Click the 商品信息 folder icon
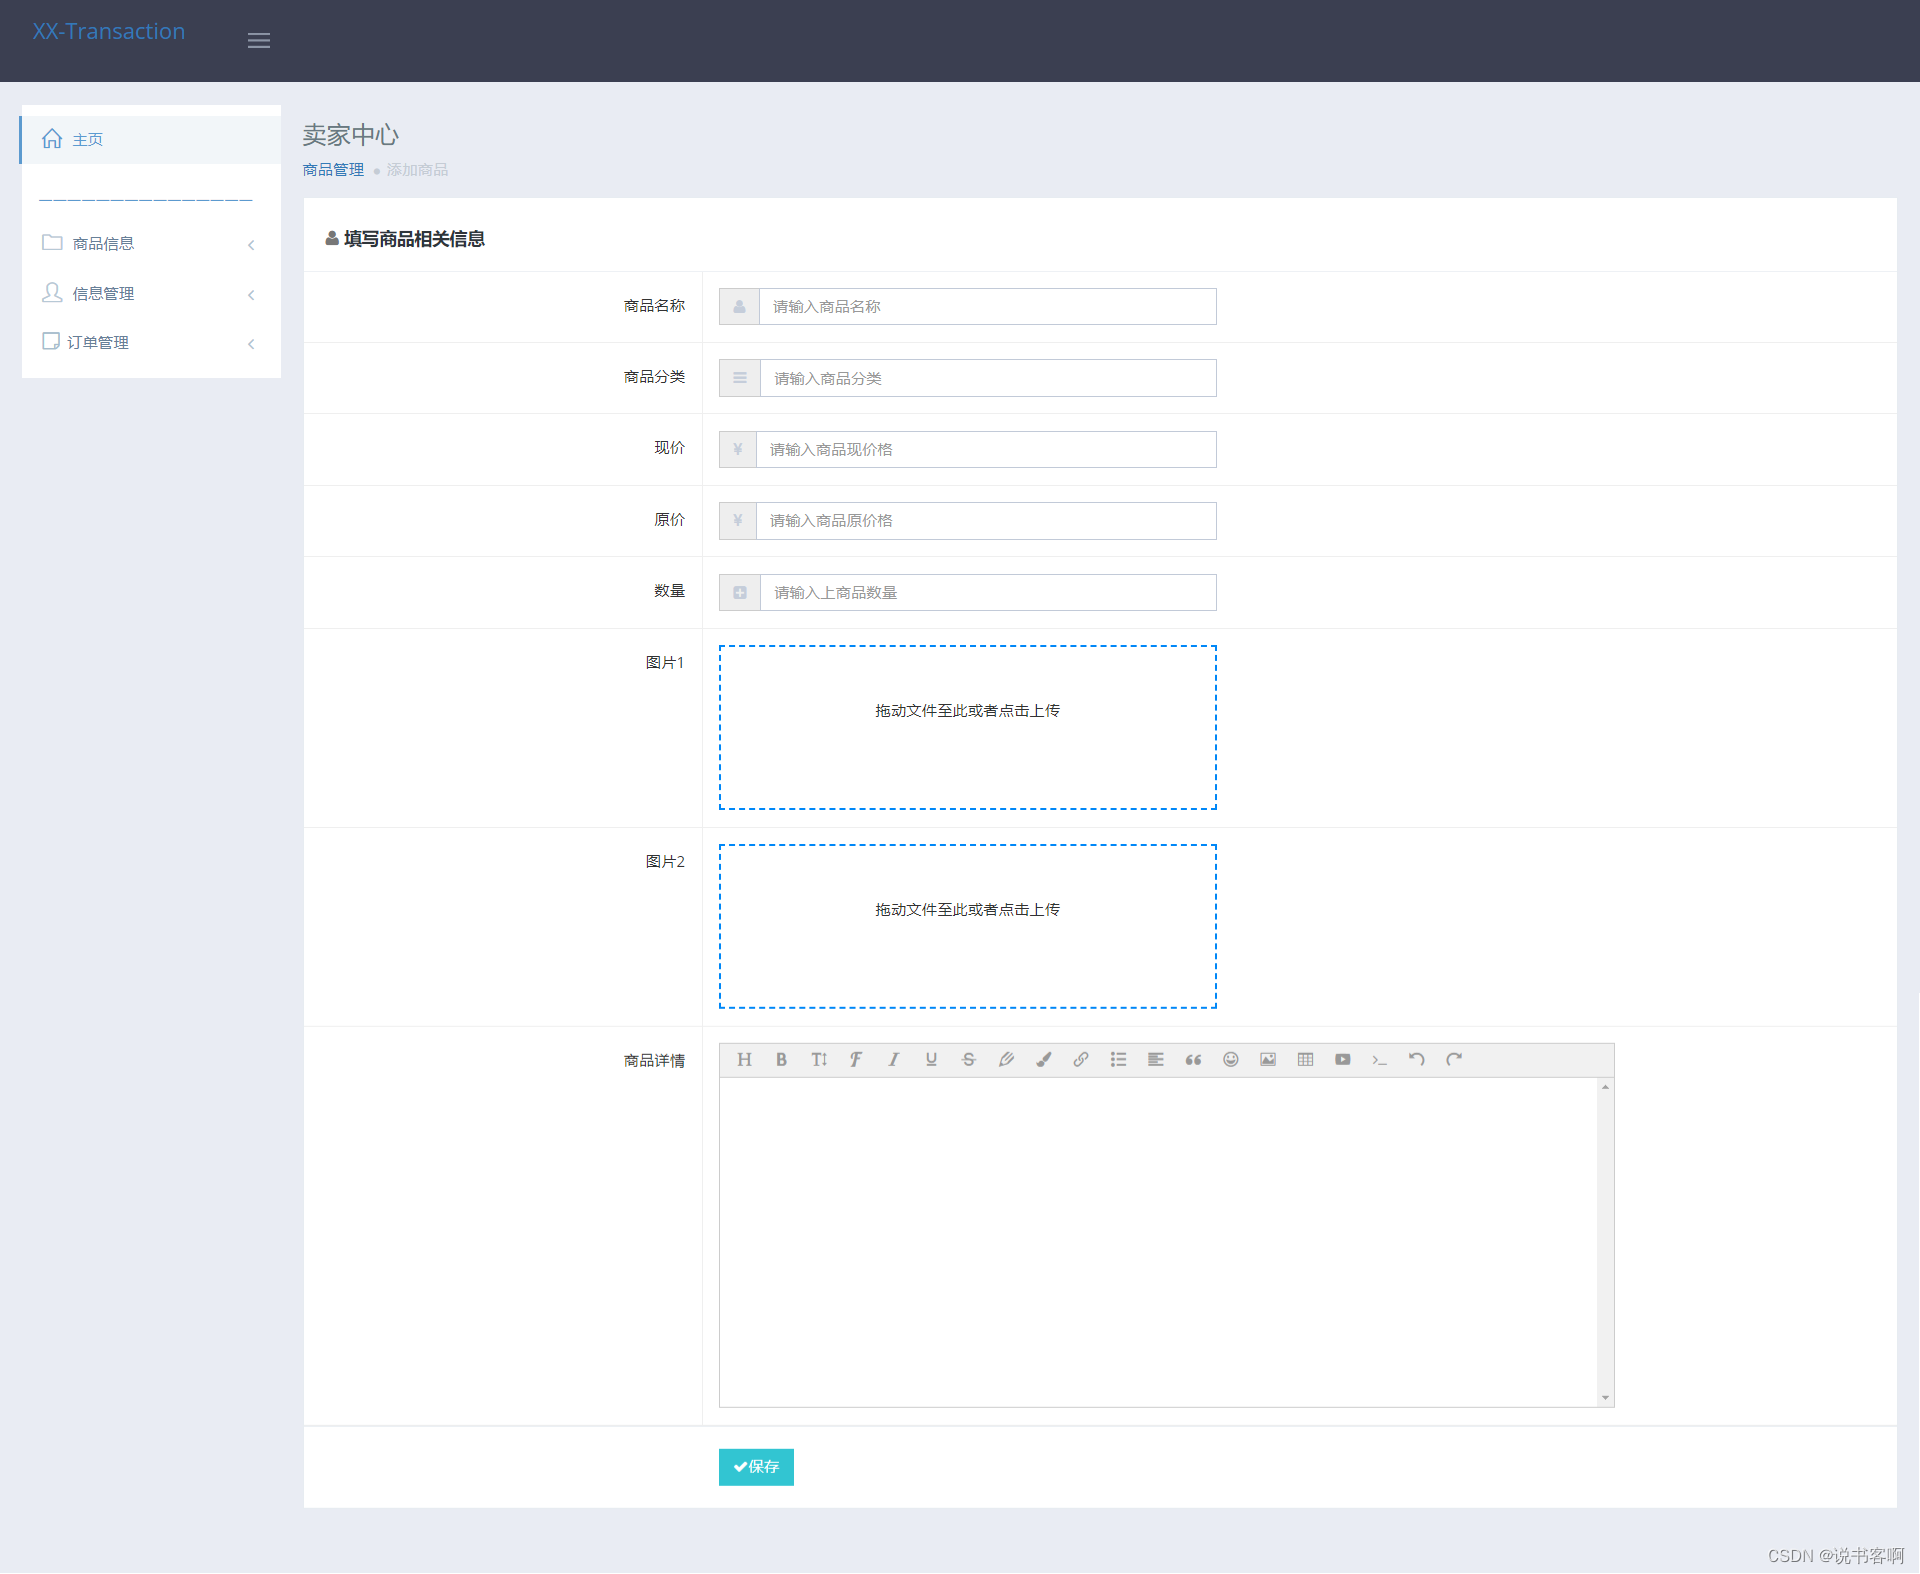Image resolution: width=1920 pixels, height=1574 pixels. point(52,243)
